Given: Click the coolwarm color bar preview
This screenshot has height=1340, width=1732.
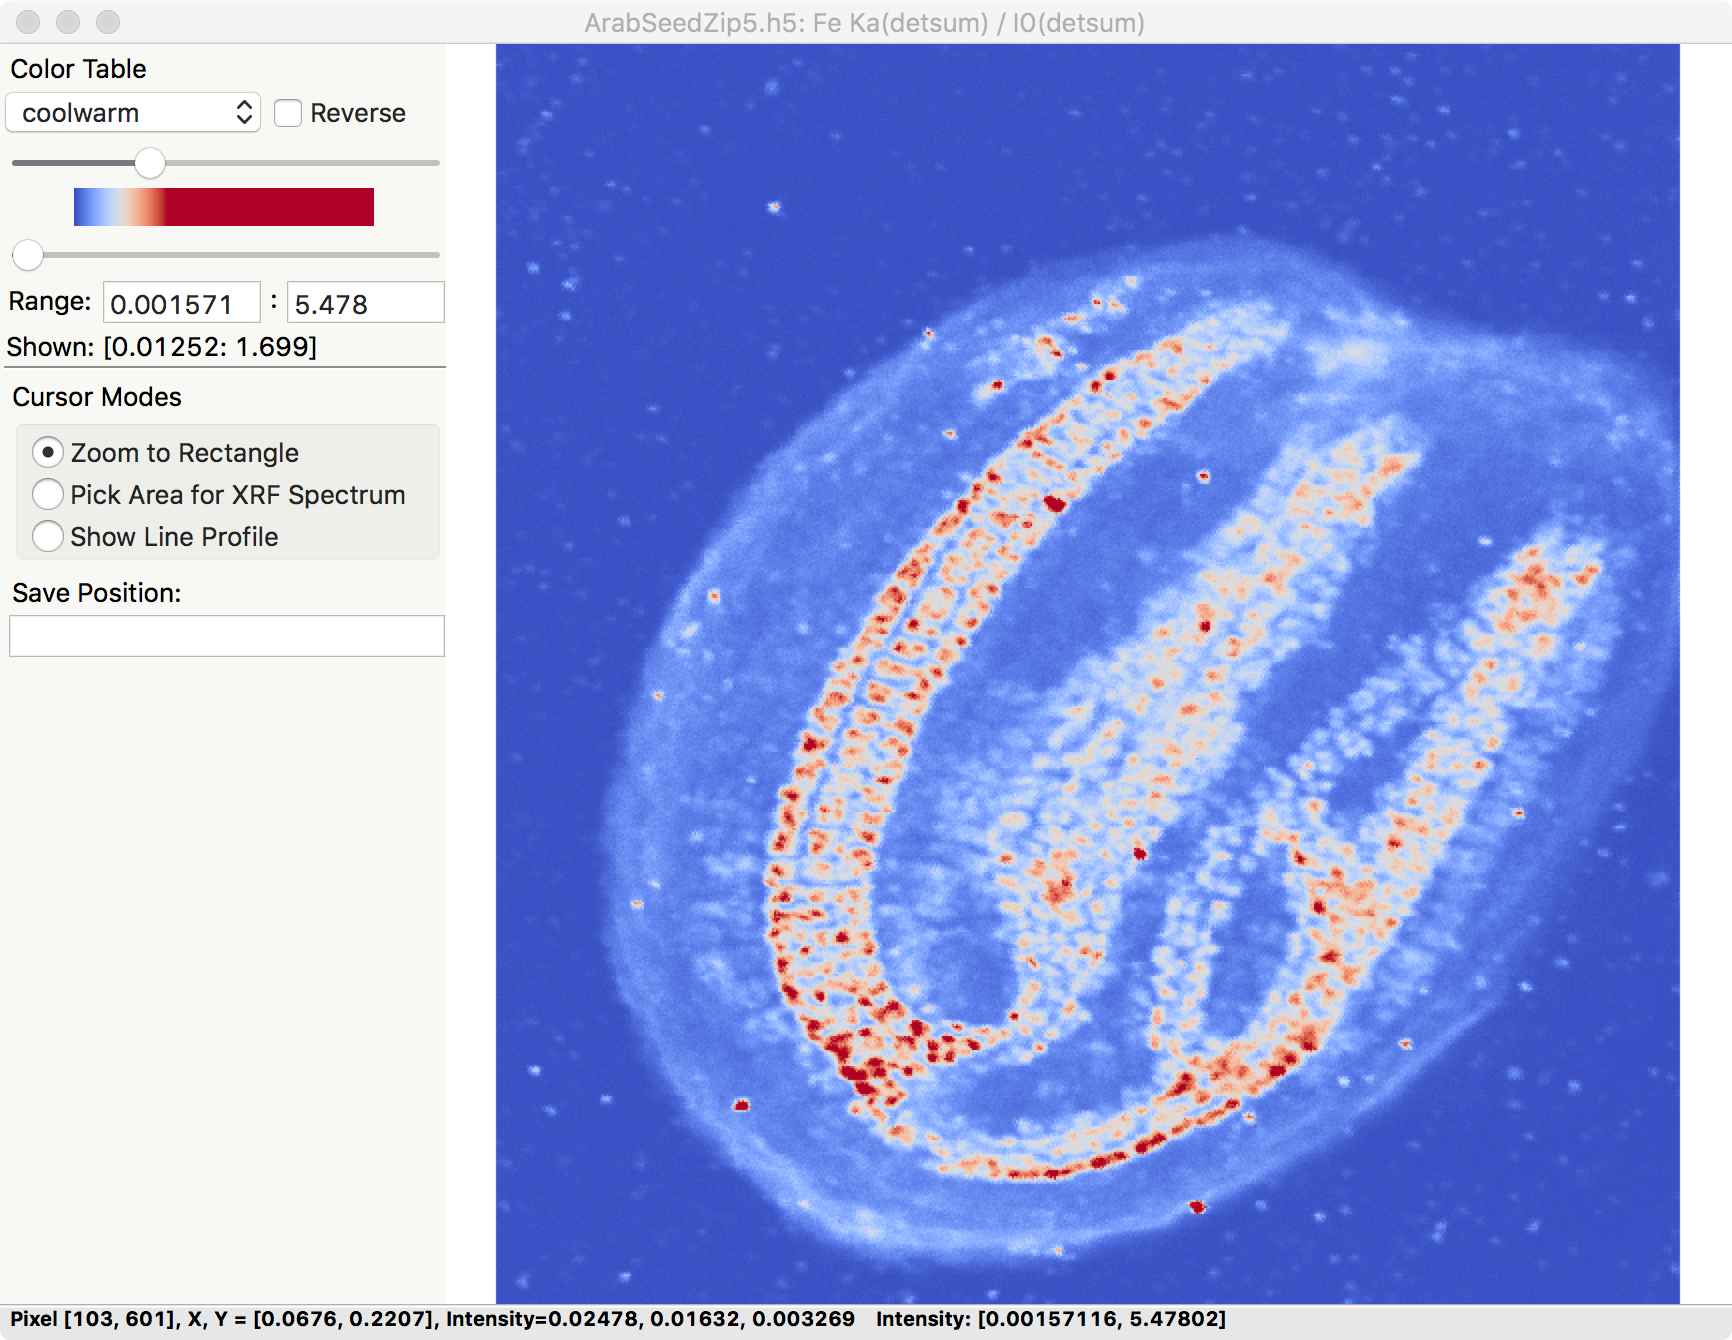Looking at the screenshot, I should point(223,207).
